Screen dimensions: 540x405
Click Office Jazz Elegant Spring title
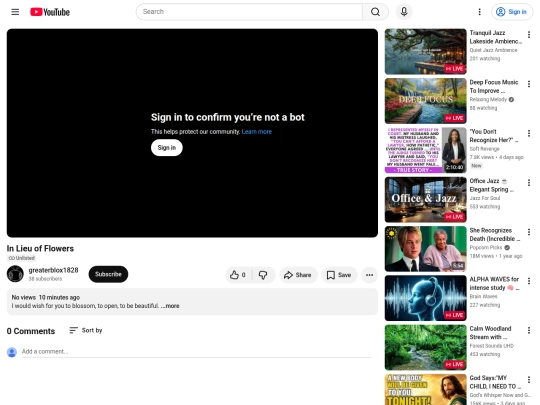491,185
